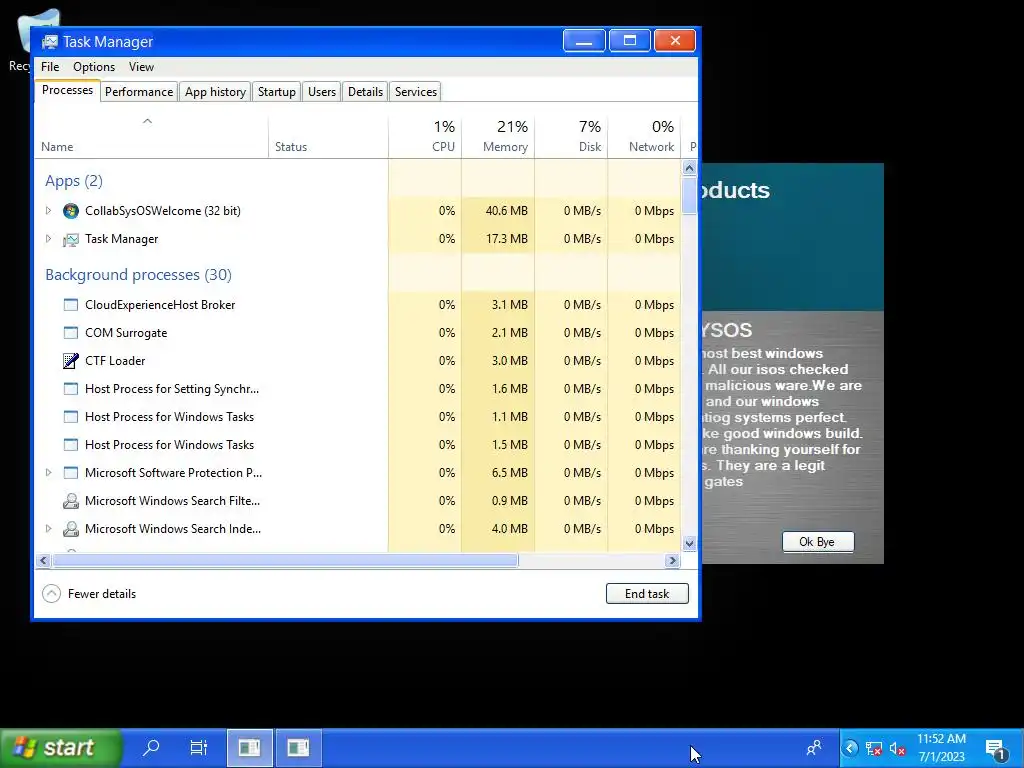Click the Background processes (30) heading

click(x=138, y=275)
